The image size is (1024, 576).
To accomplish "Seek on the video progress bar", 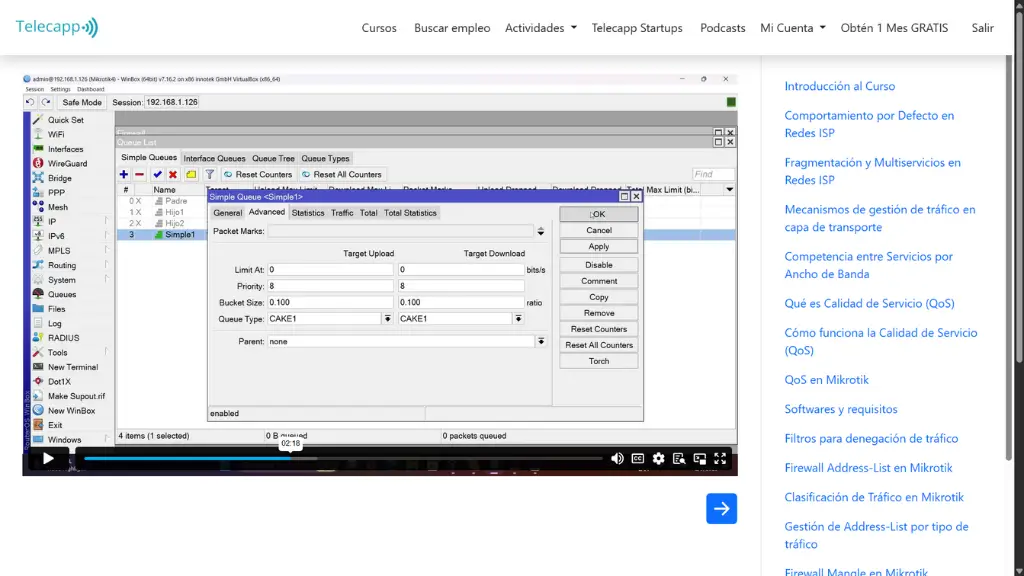I will point(340,459).
